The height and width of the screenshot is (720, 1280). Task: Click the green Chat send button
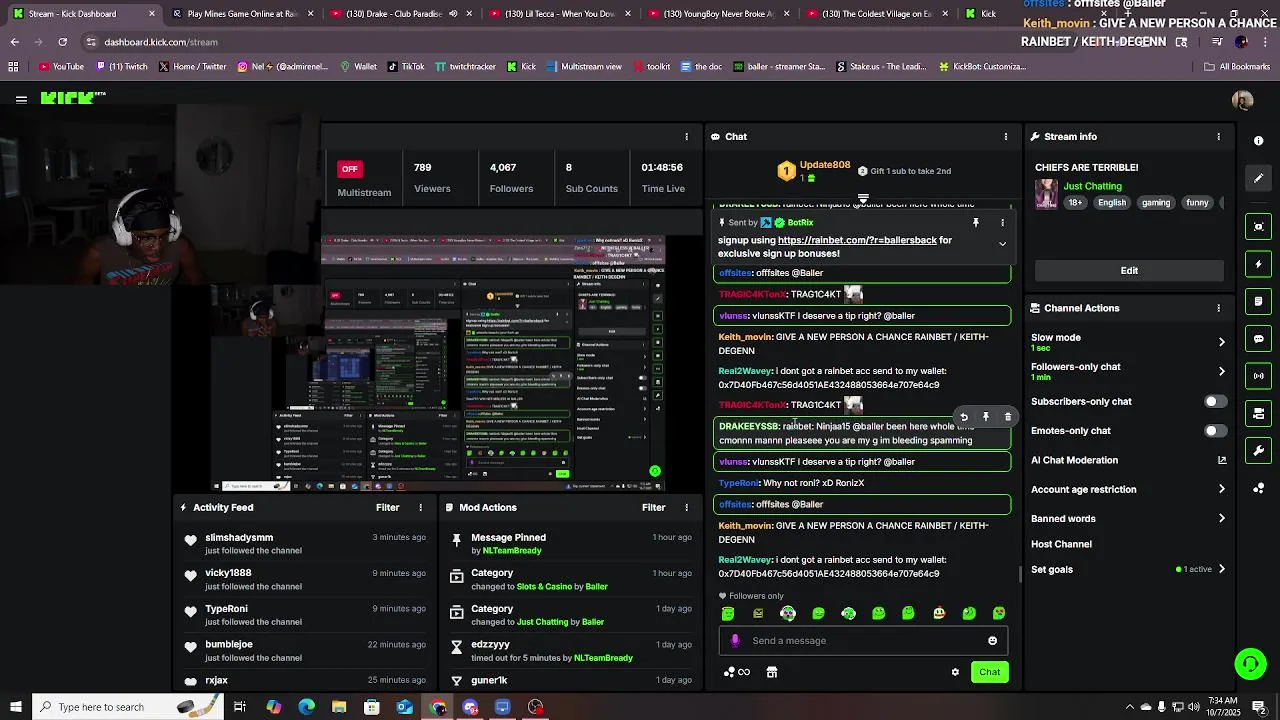989,672
